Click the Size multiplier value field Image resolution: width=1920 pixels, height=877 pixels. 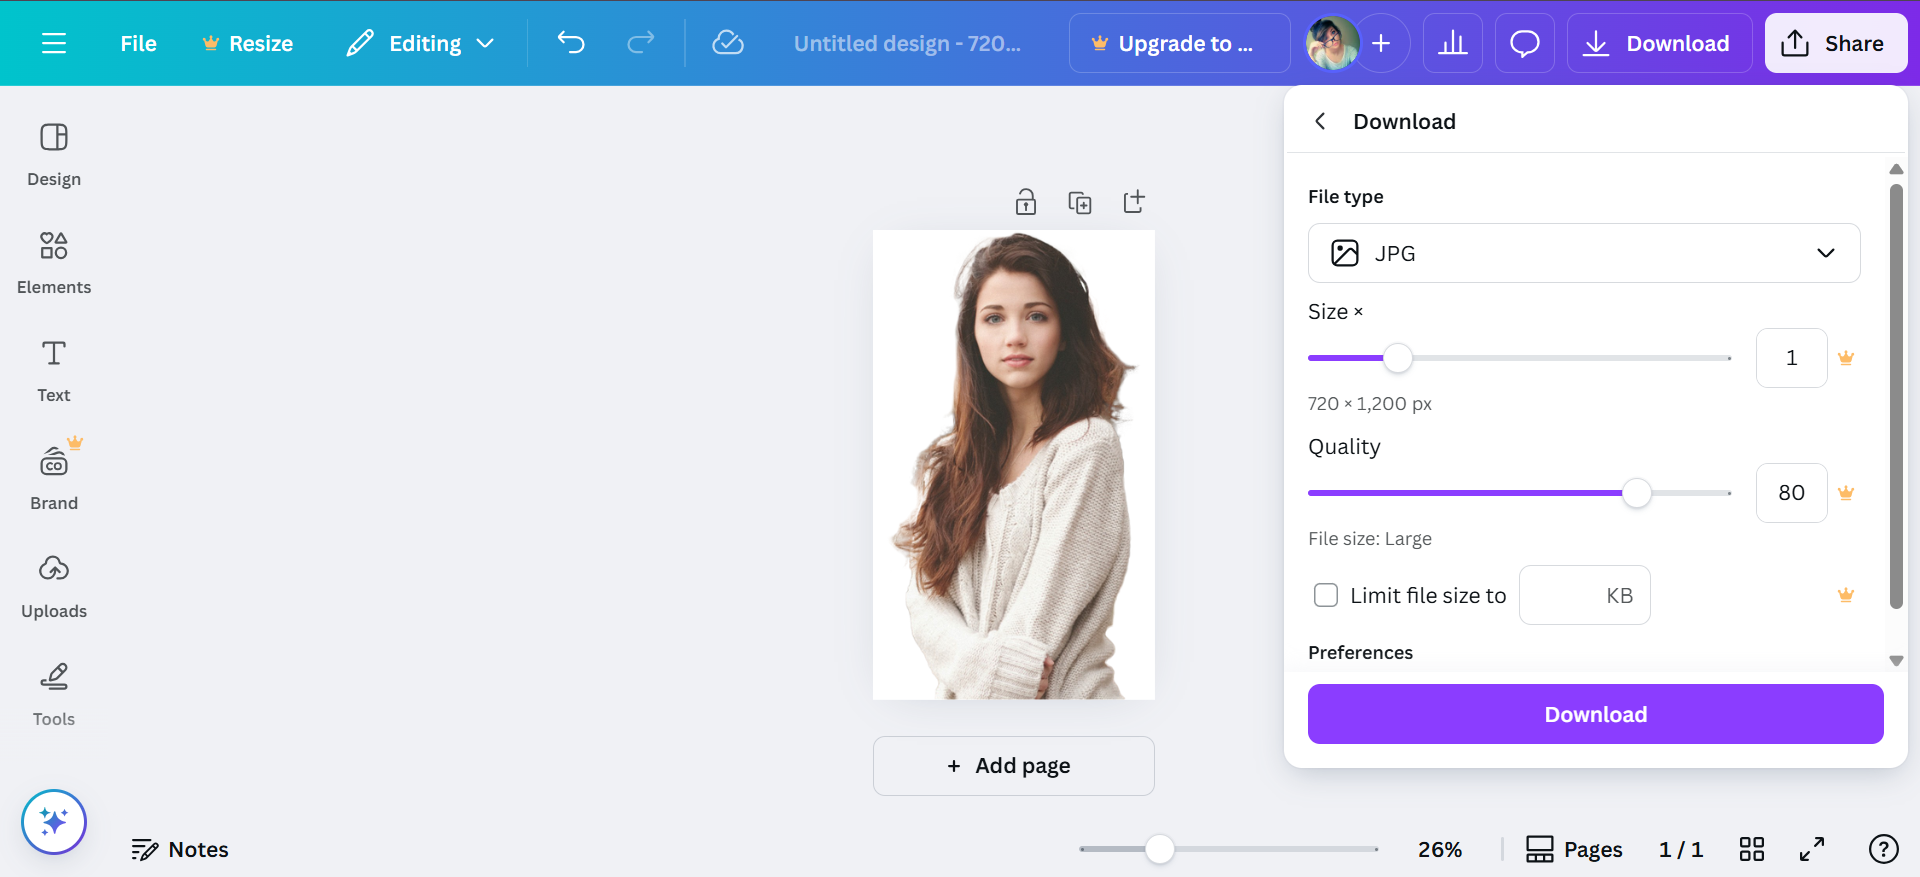point(1792,358)
